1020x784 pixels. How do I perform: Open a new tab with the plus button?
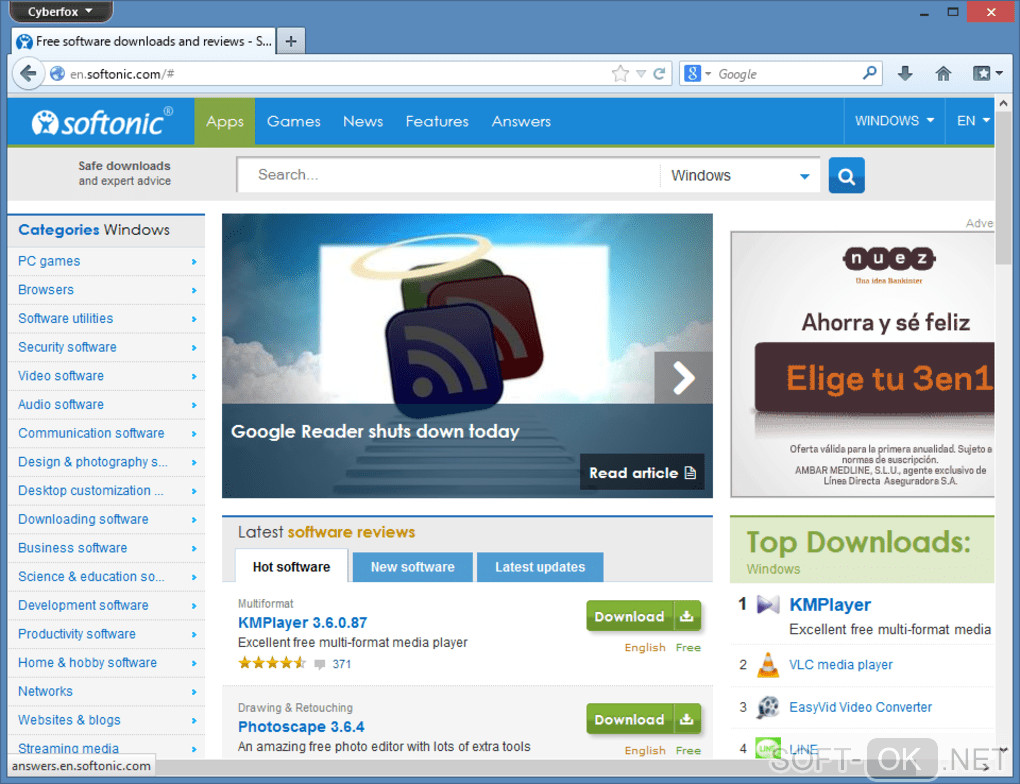pos(291,41)
